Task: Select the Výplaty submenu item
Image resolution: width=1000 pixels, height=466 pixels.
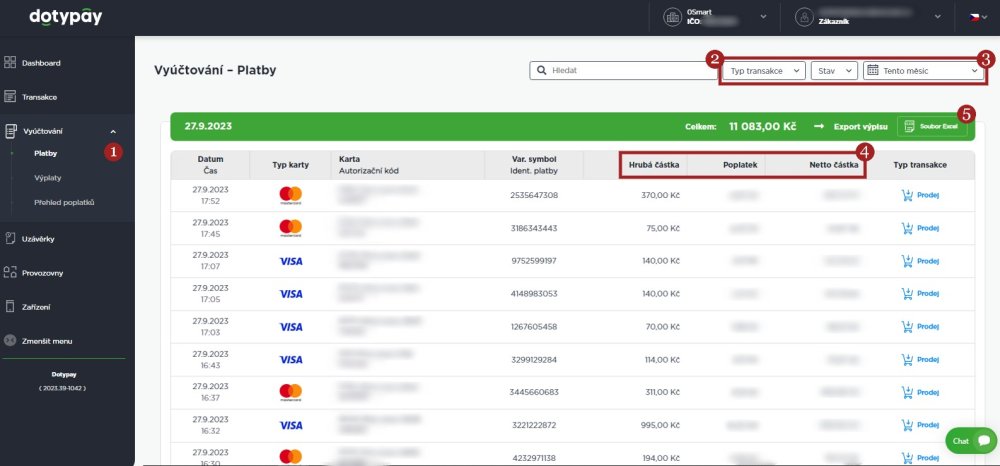Action: point(48,178)
